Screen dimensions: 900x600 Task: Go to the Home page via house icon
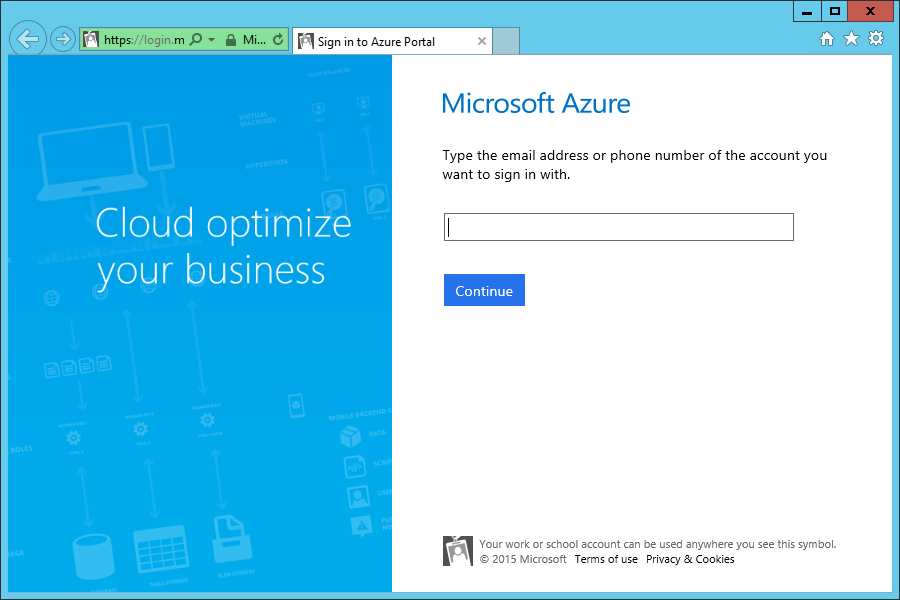[827, 39]
